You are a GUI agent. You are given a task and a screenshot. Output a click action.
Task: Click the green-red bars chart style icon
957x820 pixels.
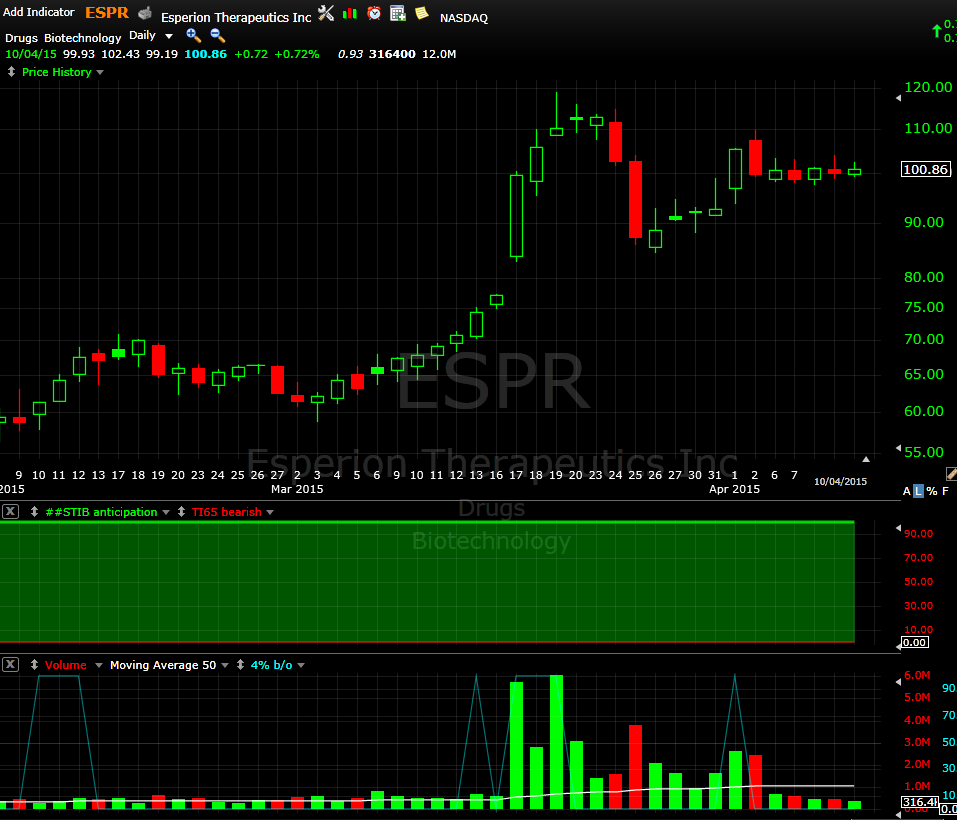tap(350, 13)
